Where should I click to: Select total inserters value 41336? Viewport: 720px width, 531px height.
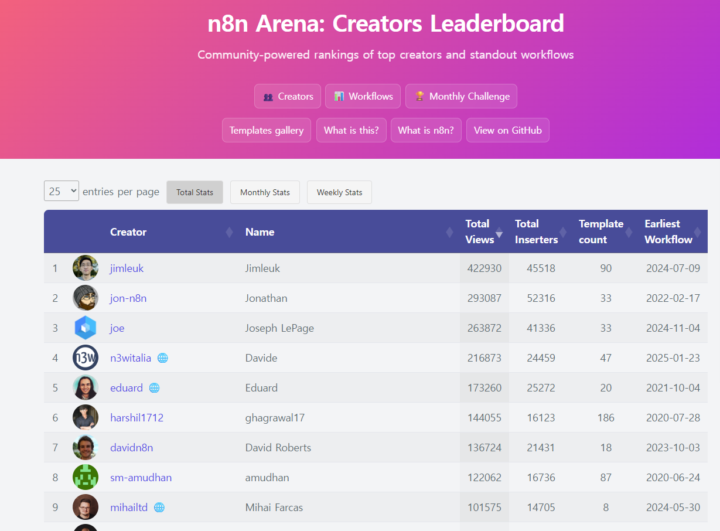540,328
